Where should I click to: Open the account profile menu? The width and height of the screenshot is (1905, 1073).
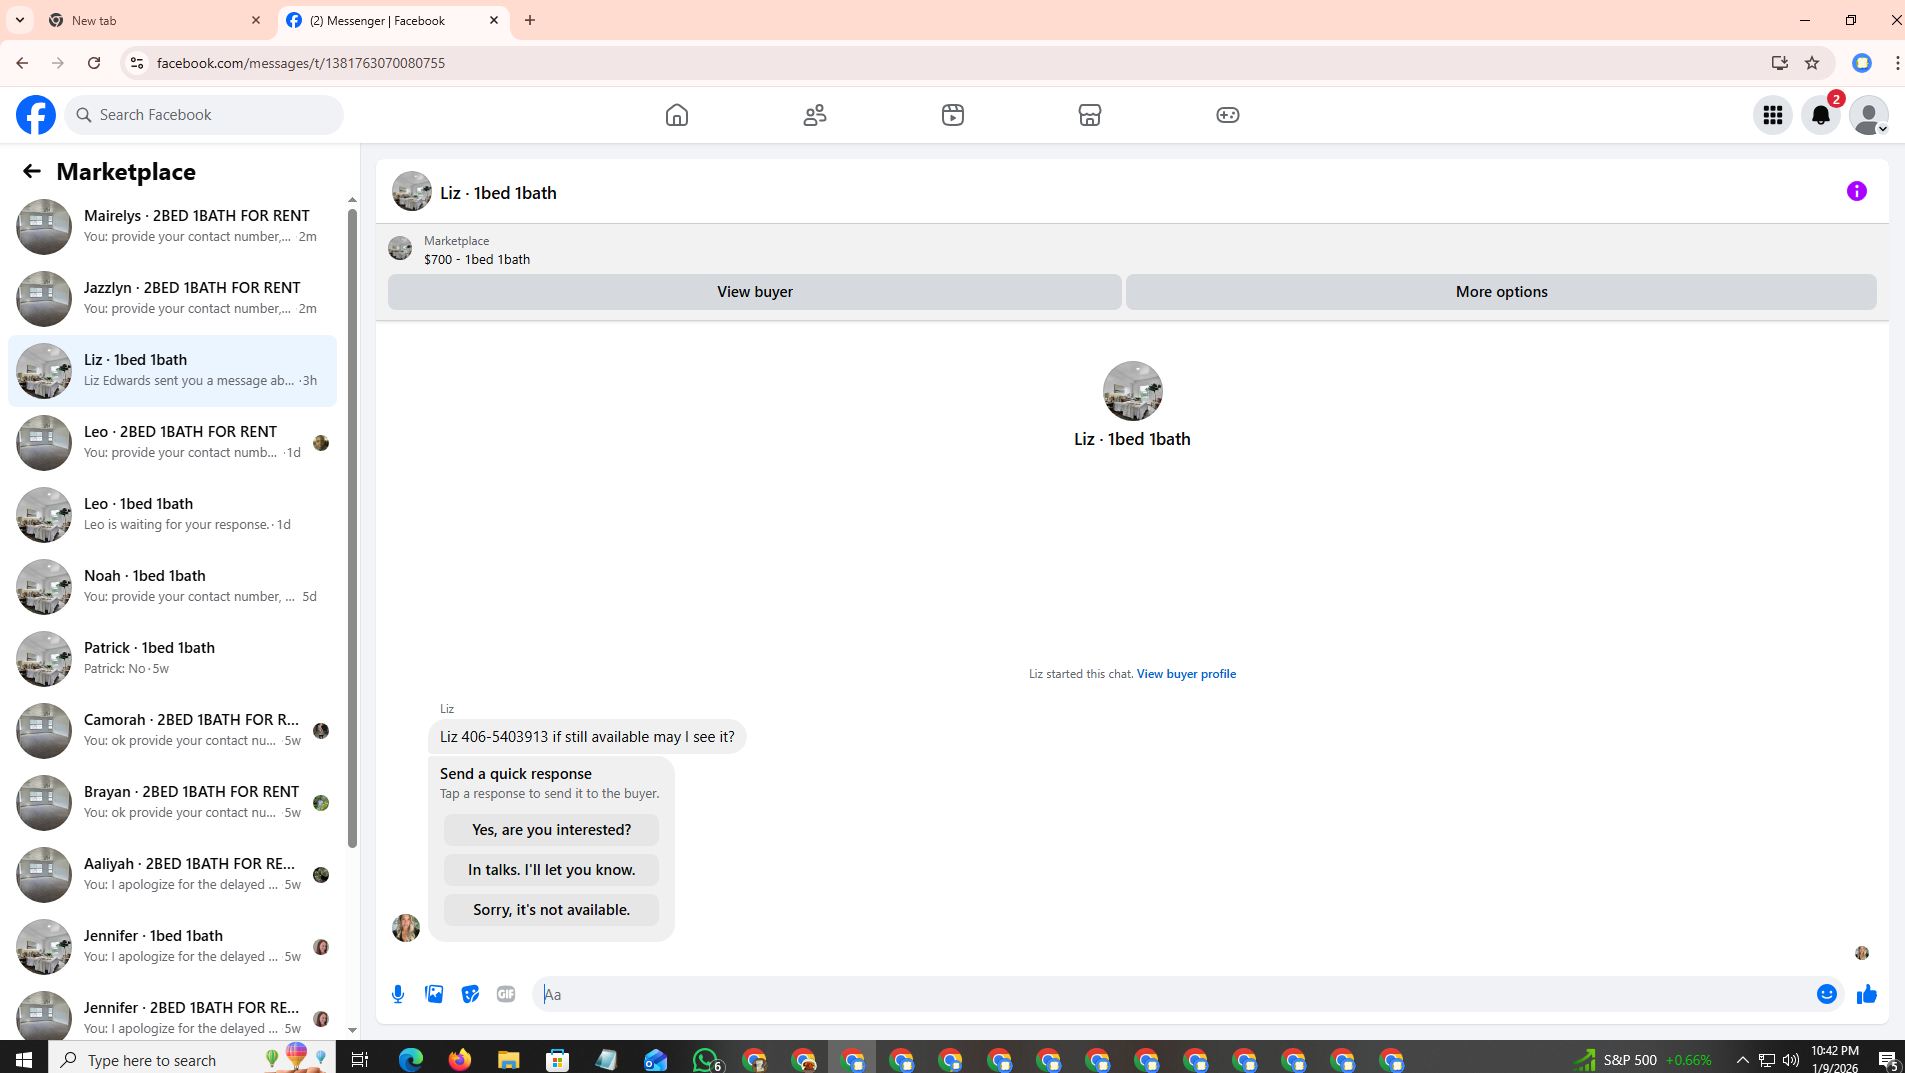(x=1869, y=115)
